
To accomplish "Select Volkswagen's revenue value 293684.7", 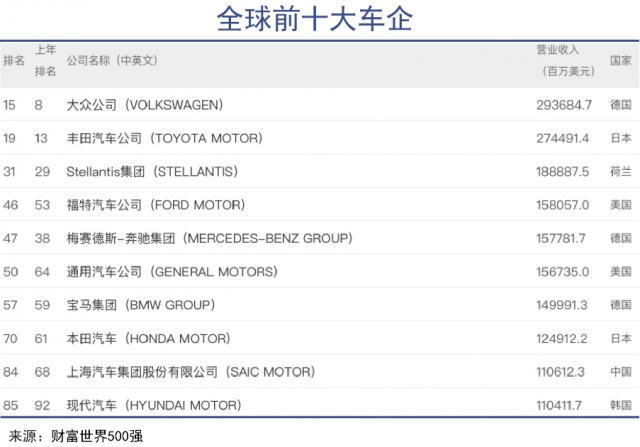I will click(x=565, y=105).
